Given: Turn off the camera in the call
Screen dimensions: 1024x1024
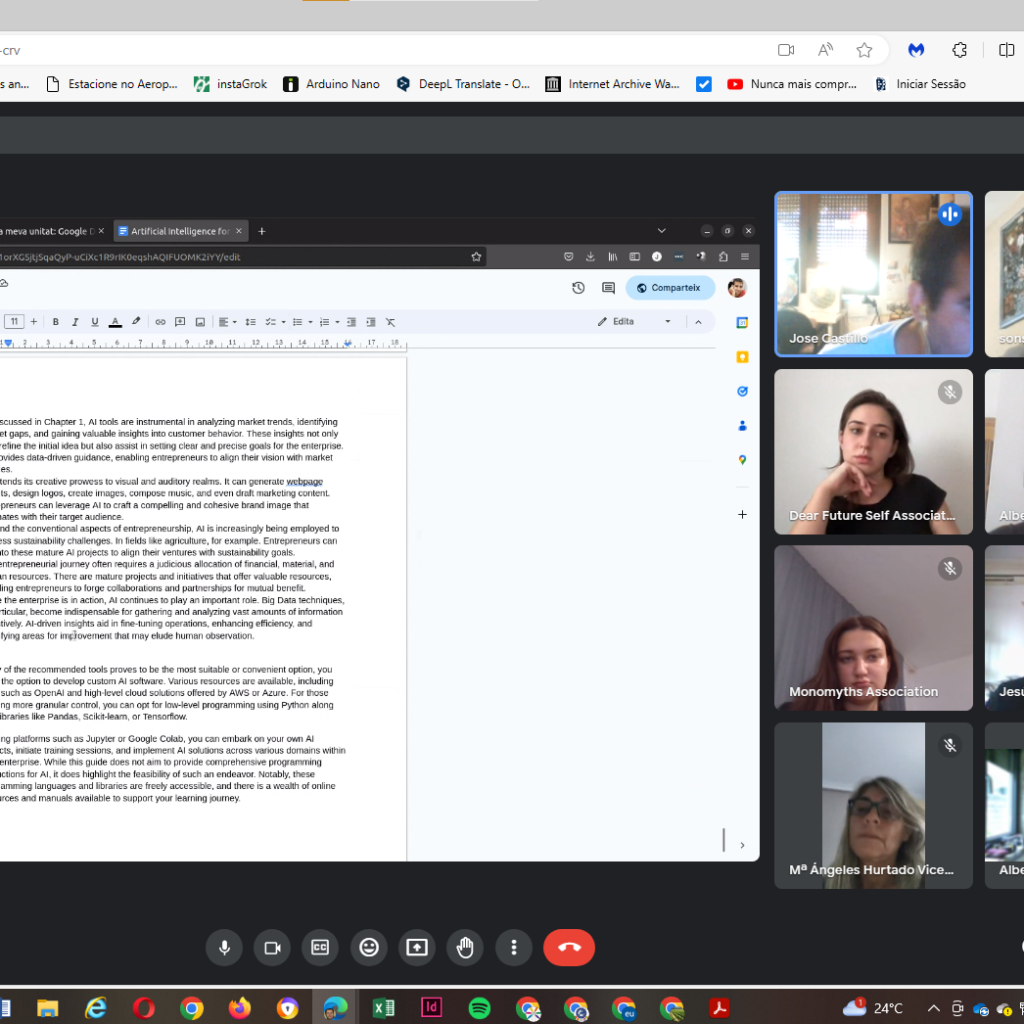Looking at the screenshot, I should coord(272,948).
